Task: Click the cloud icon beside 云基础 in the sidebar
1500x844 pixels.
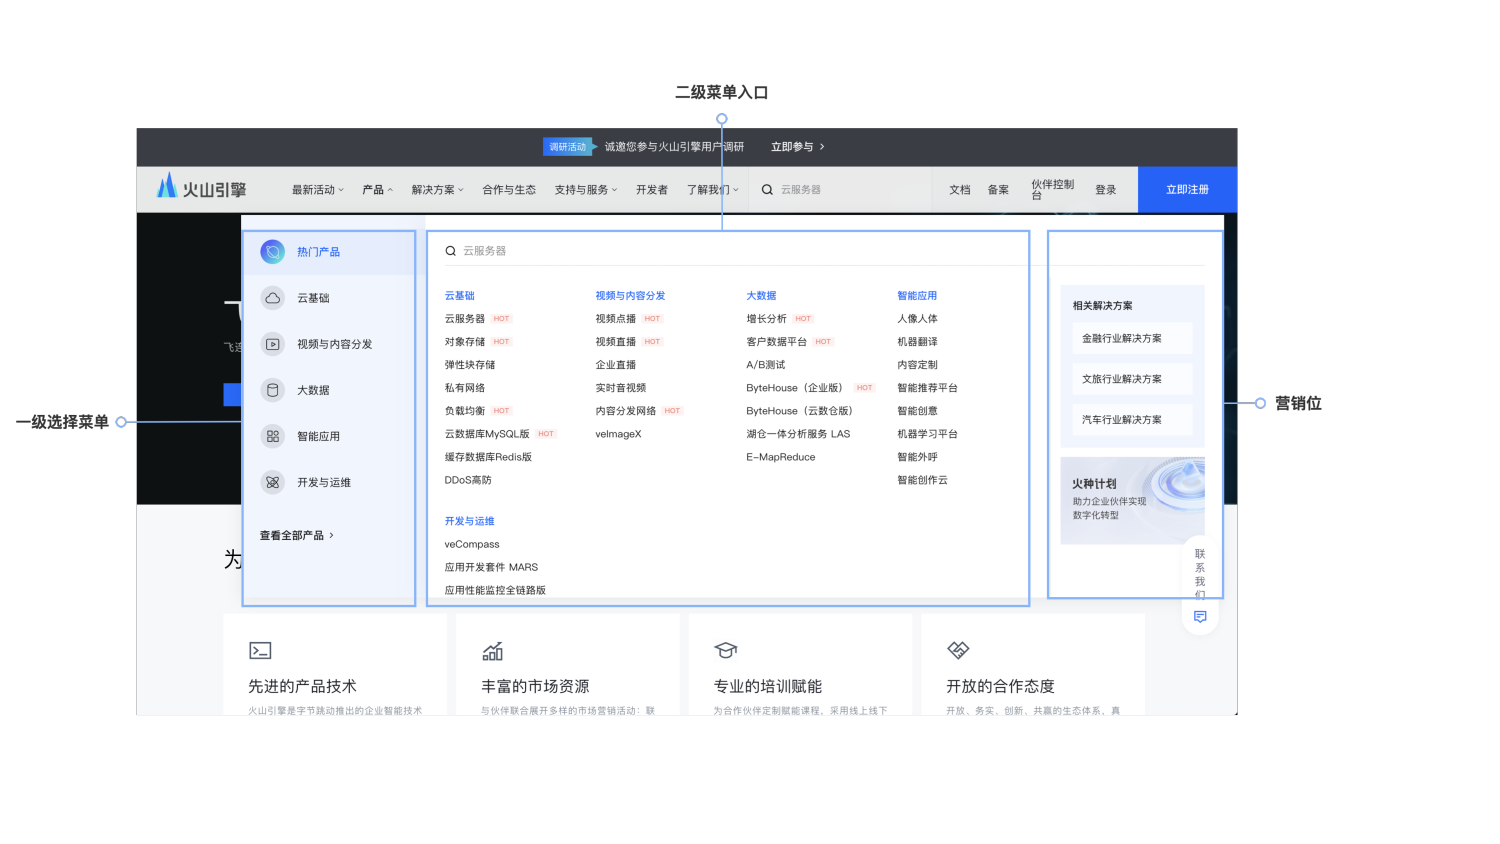Action: (273, 298)
